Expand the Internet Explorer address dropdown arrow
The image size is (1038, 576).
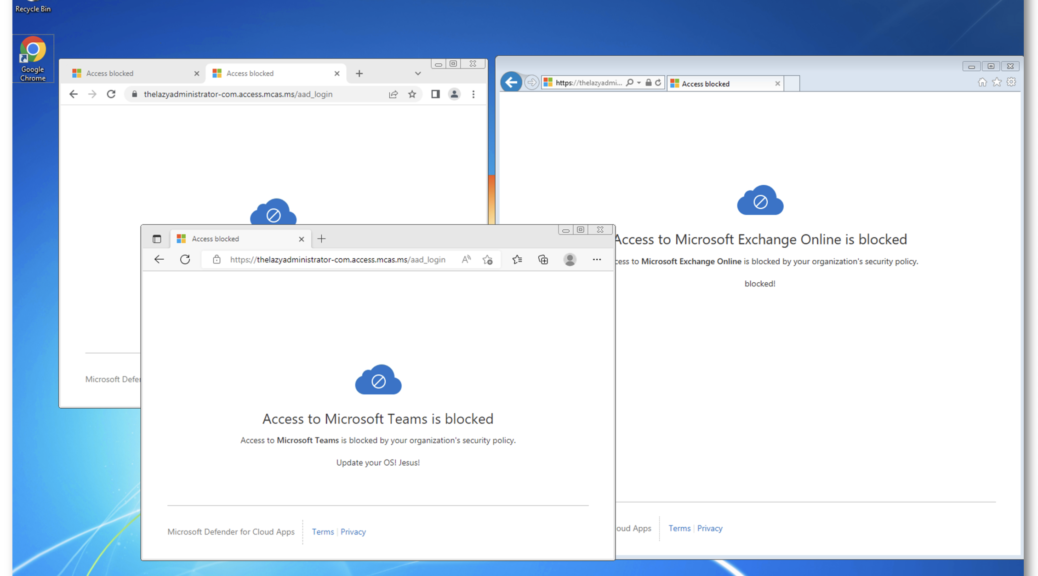[639, 83]
